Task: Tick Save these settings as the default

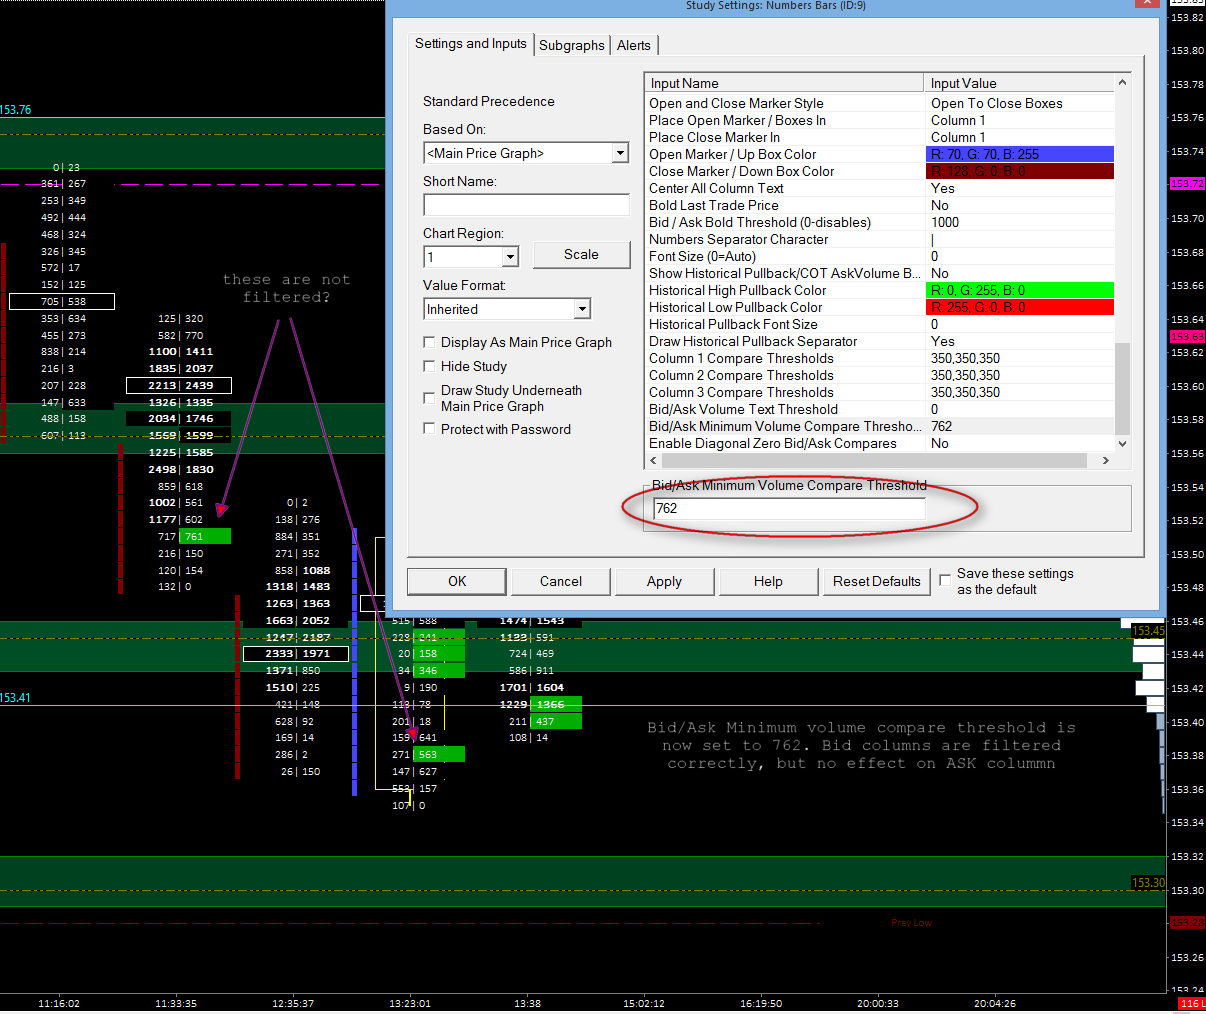Action: (945, 580)
